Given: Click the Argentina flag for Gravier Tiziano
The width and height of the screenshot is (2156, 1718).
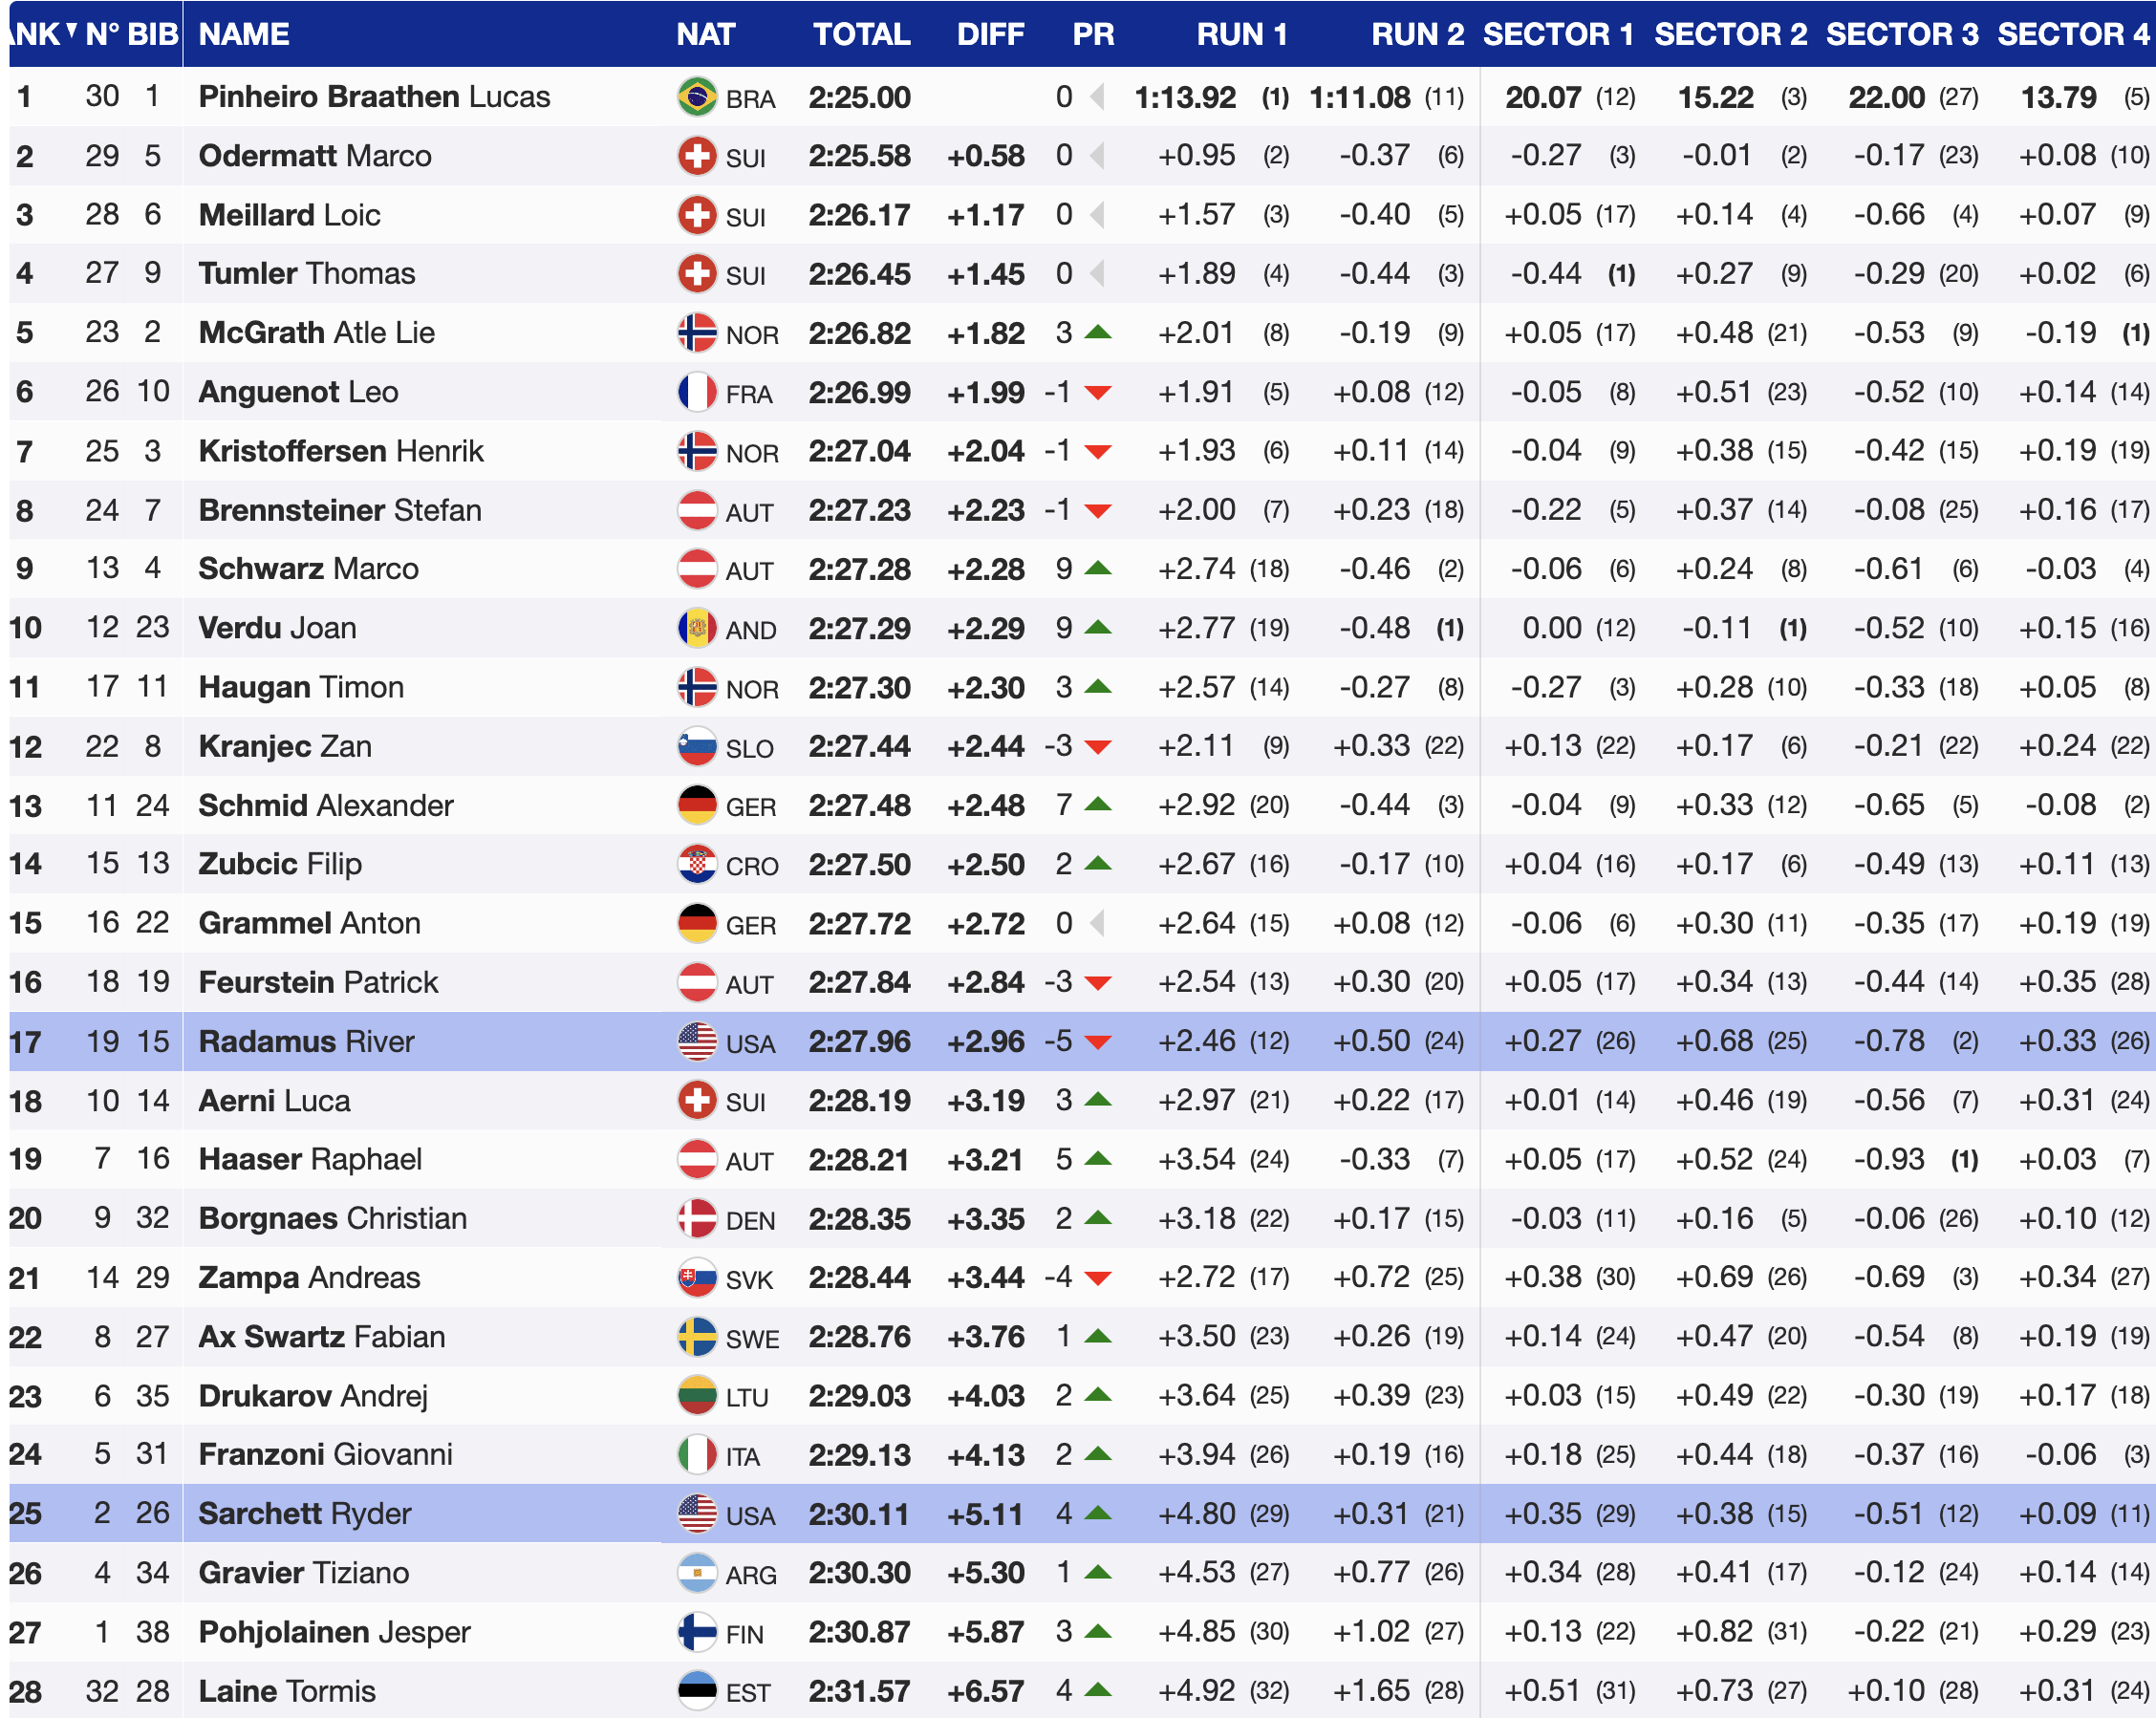Looking at the screenshot, I should [696, 1573].
